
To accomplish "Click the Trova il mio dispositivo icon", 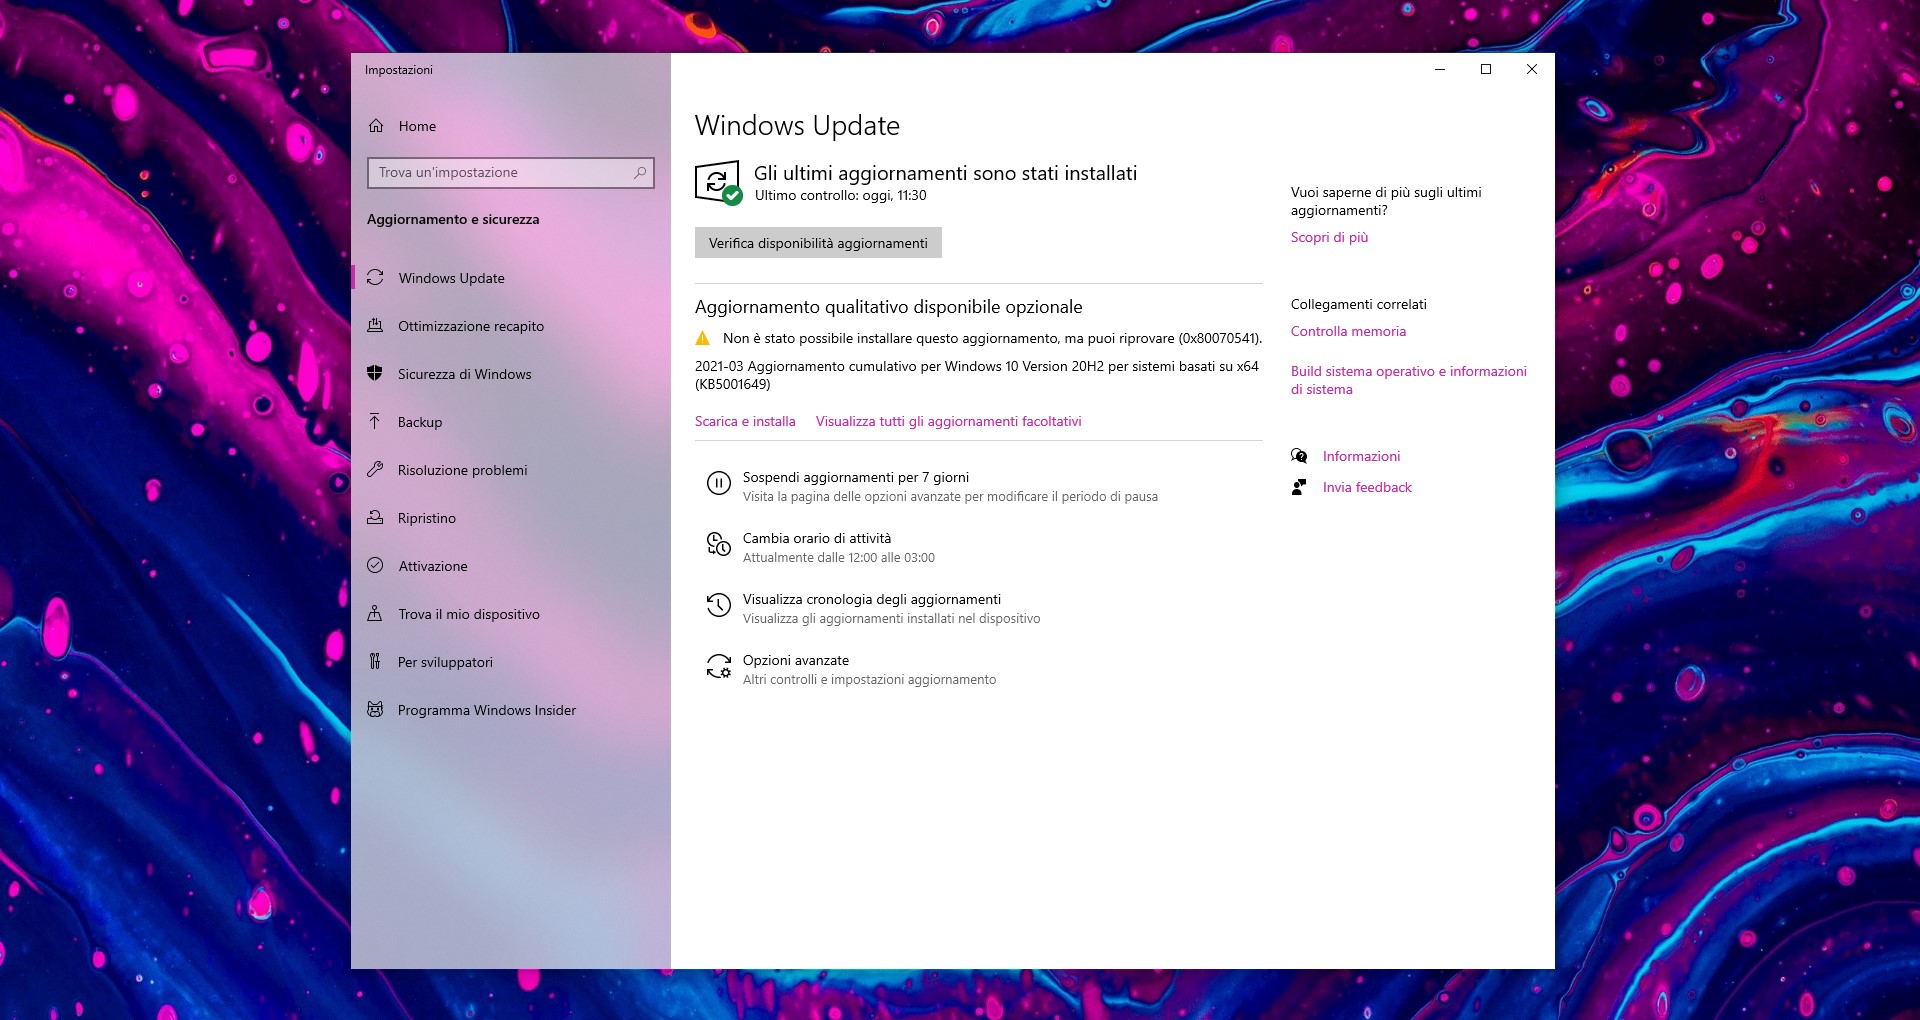I will coord(375,614).
